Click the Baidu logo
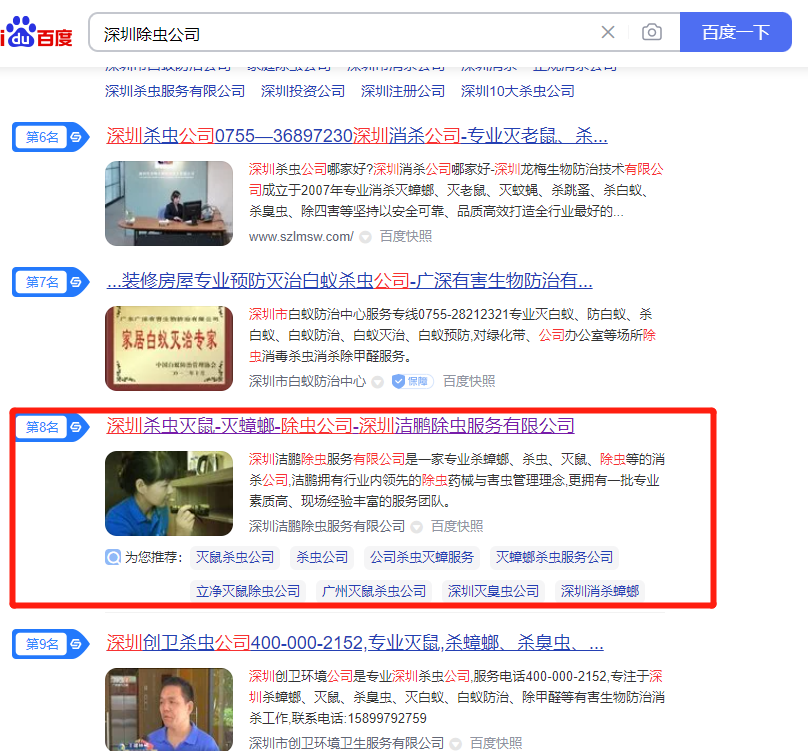 [x=36, y=32]
